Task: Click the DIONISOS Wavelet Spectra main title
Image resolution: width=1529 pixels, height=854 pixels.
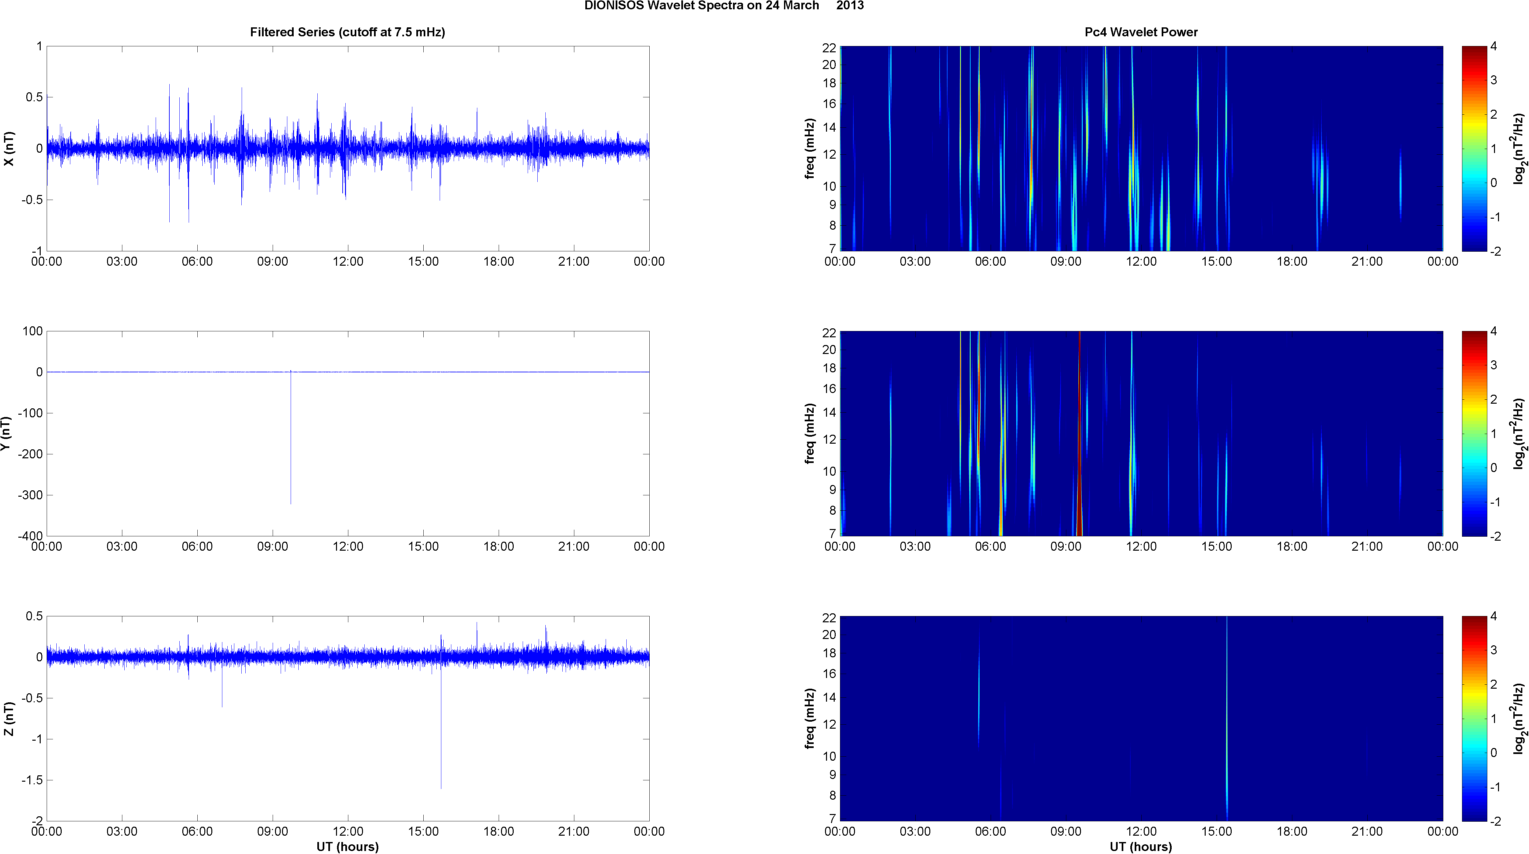Action: click(x=724, y=6)
